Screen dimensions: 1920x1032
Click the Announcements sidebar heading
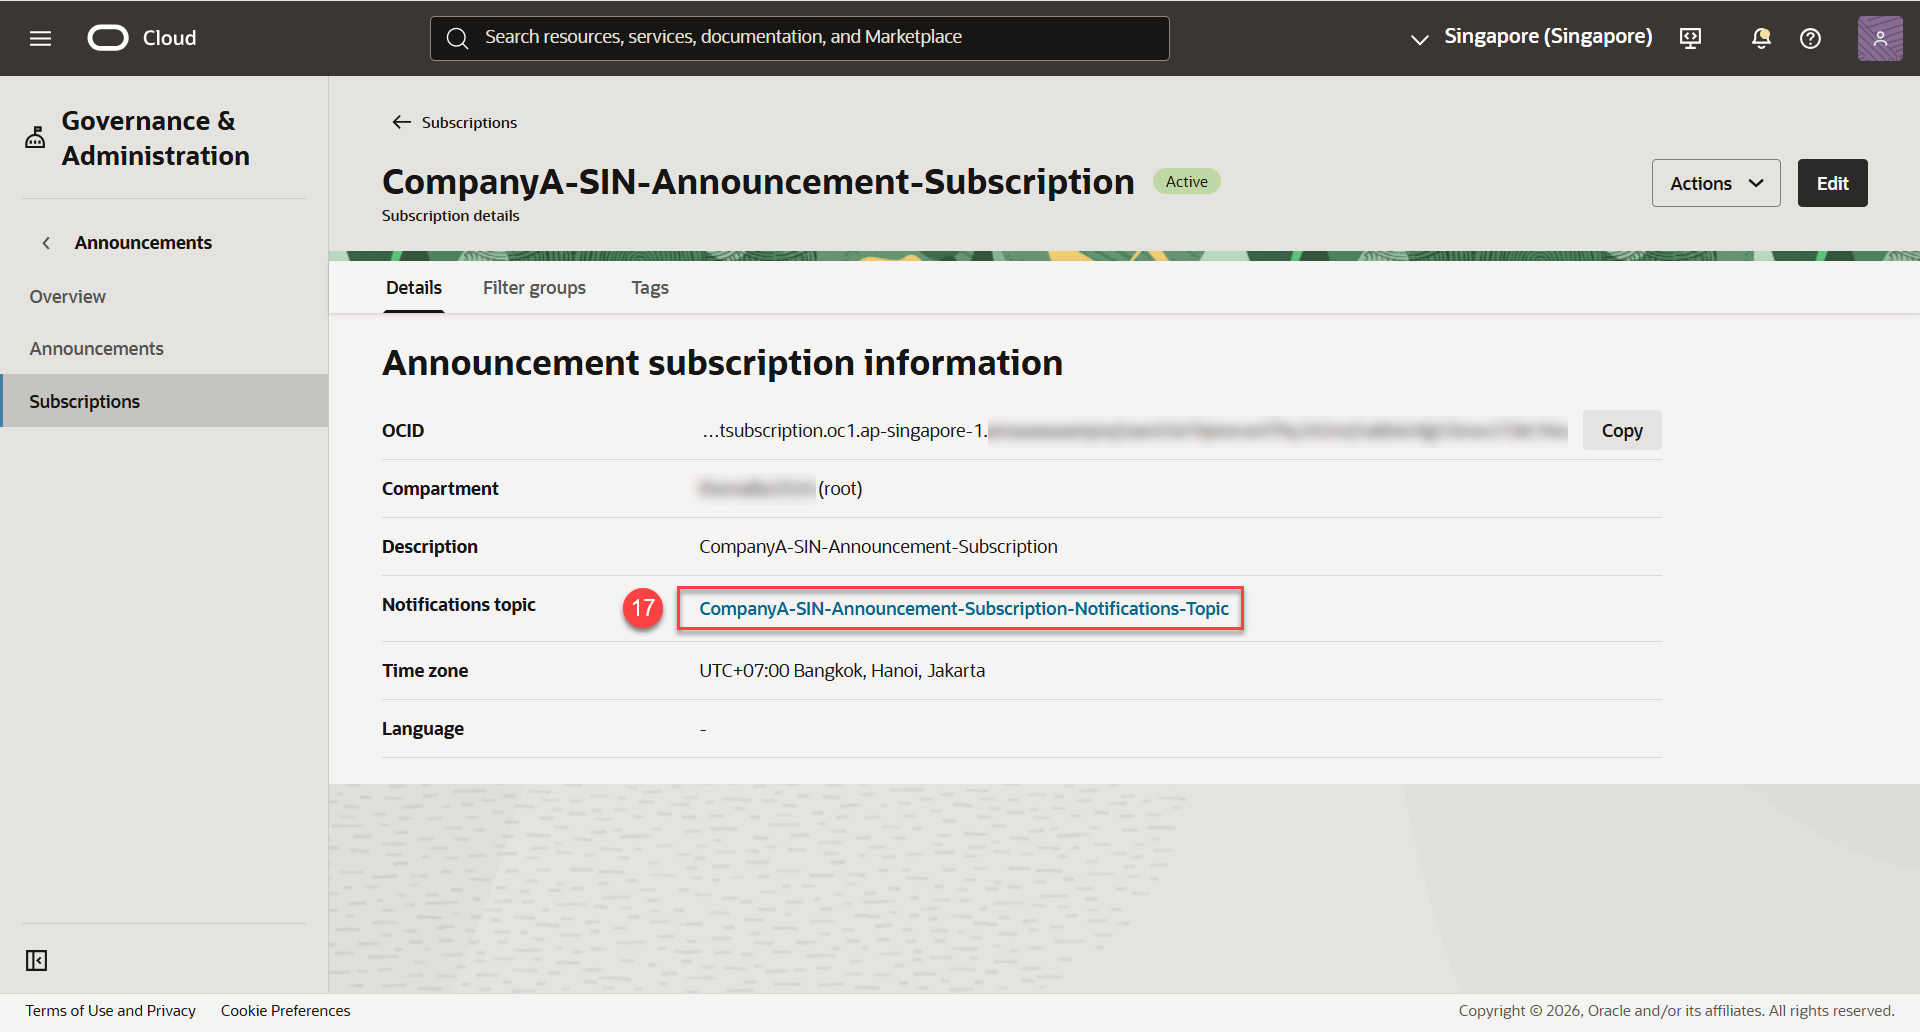143,243
